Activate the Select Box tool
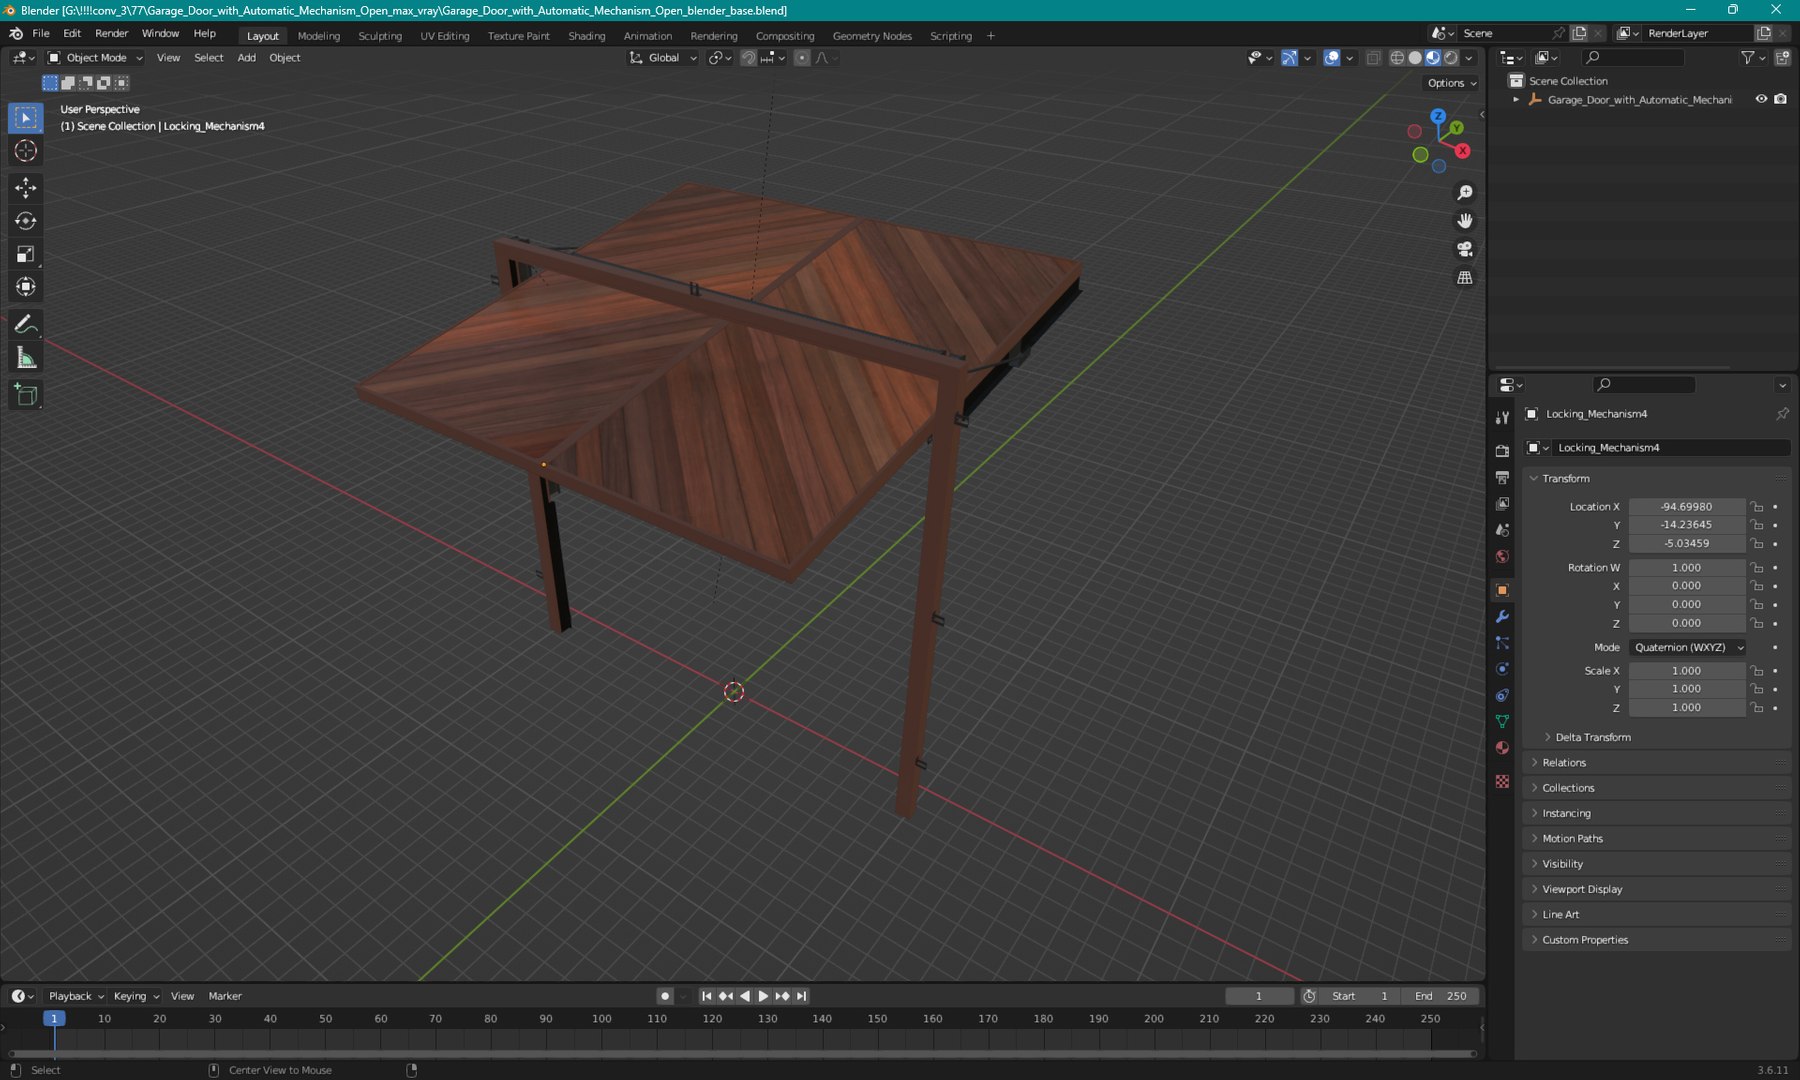This screenshot has height=1080, width=1800. (26, 118)
